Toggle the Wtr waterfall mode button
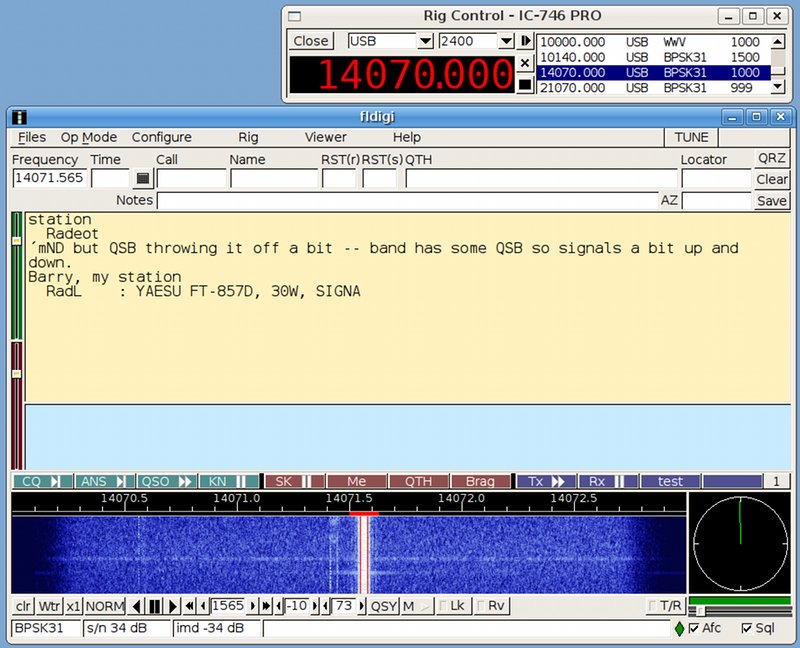This screenshot has width=800, height=648. [49, 606]
